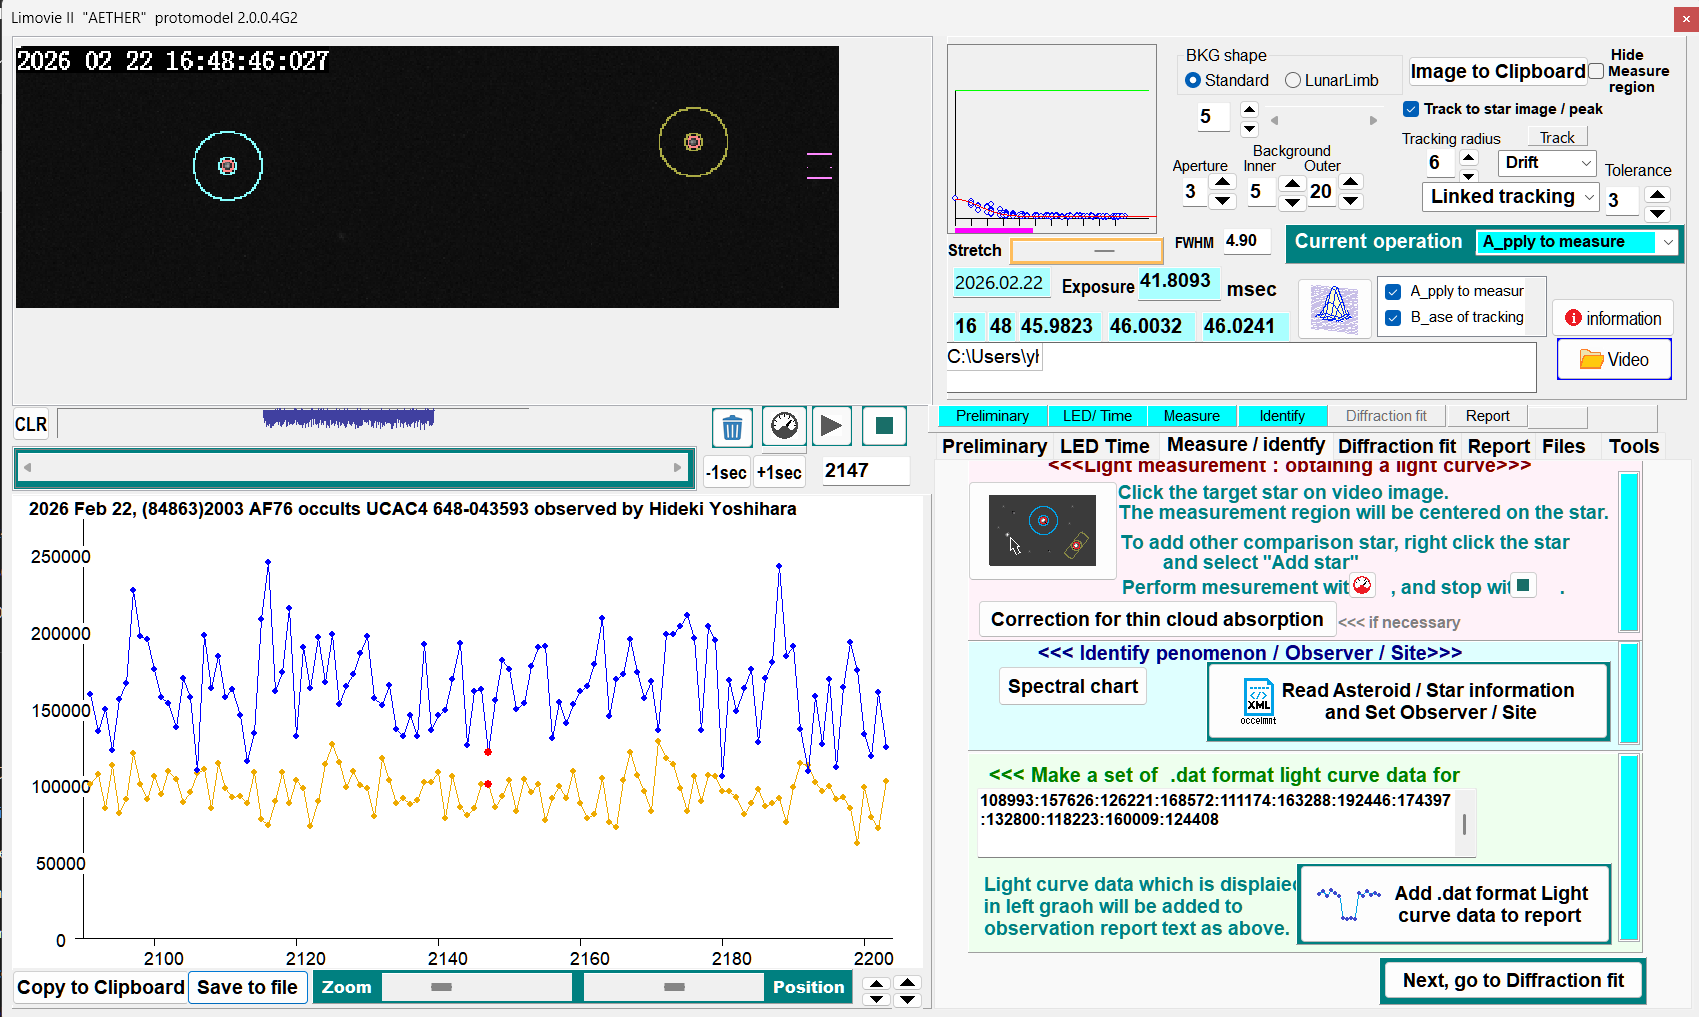Click the Save to file button
The width and height of the screenshot is (1699, 1017).
[x=247, y=988]
